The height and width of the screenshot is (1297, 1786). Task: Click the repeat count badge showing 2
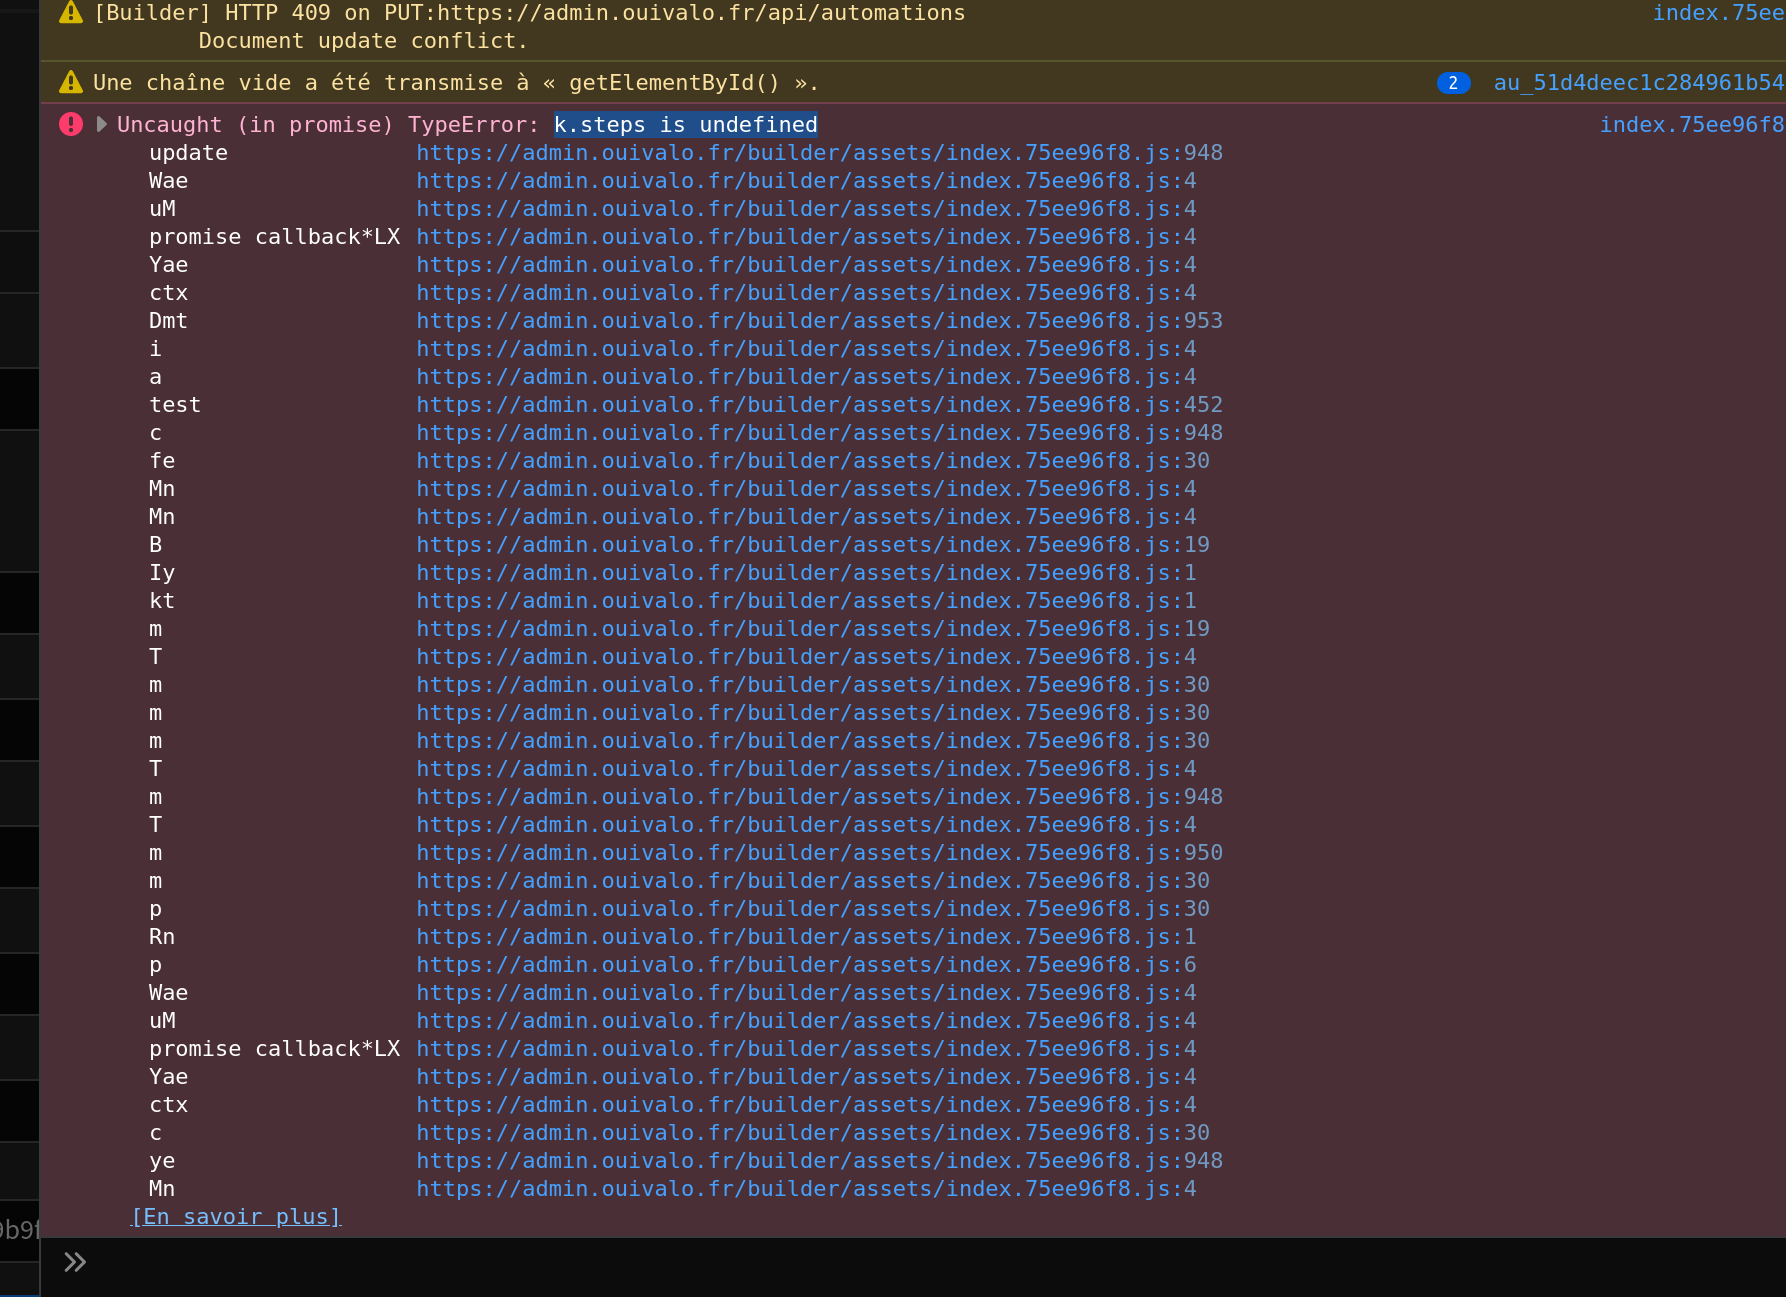1452,82
